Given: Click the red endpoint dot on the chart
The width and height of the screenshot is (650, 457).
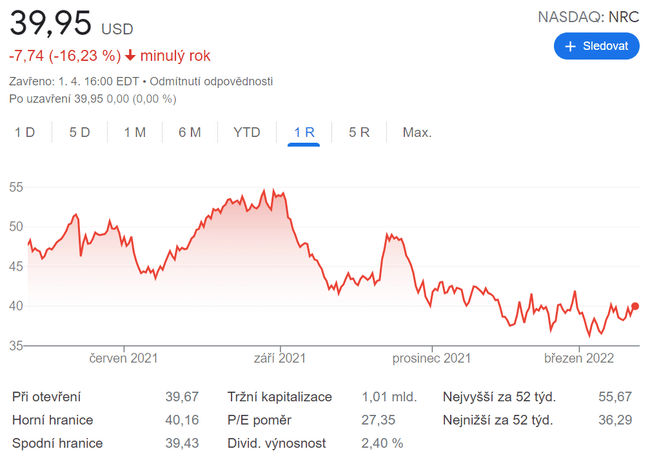Looking at the screenshot, I should click(636, 307).
